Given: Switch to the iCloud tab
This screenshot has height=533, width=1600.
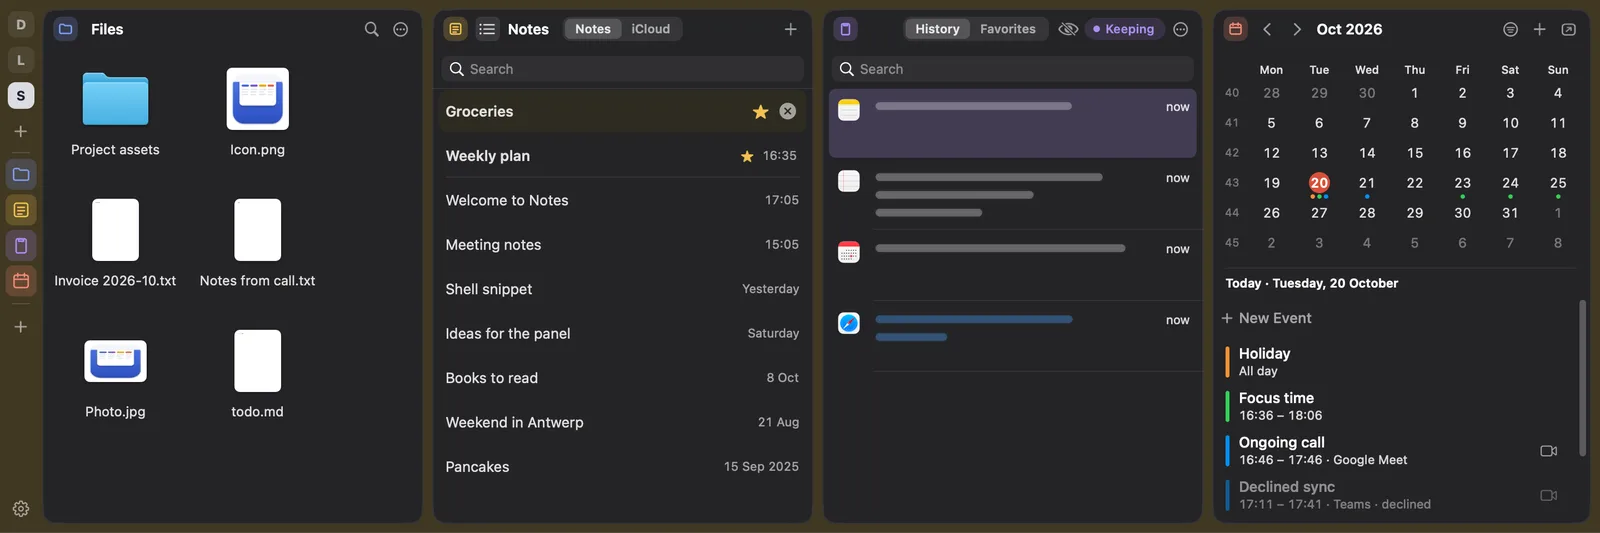Looking at the screenshot, I should 651,29.
